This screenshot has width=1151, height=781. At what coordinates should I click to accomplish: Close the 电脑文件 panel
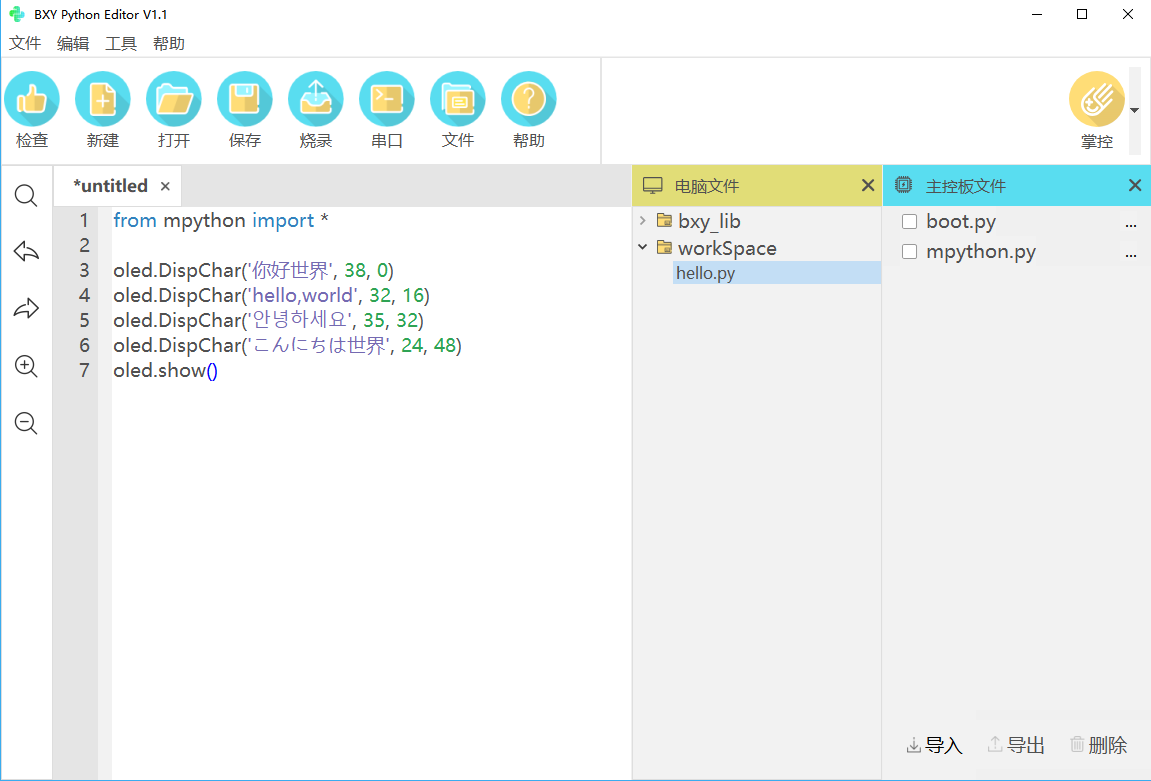[868, 185]
